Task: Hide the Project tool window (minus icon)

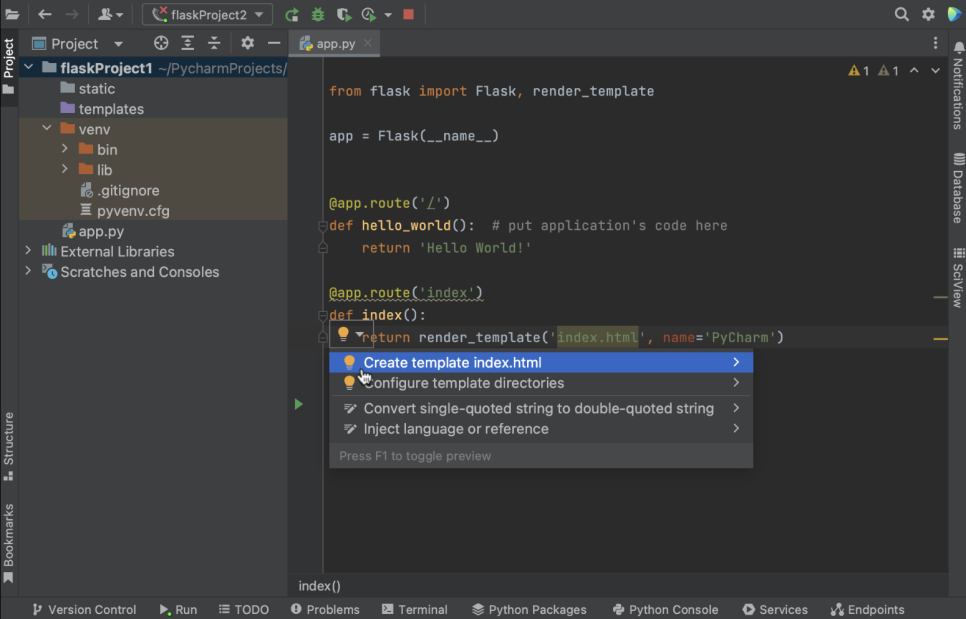Action: pyautogui.click(x=274, y=43)
